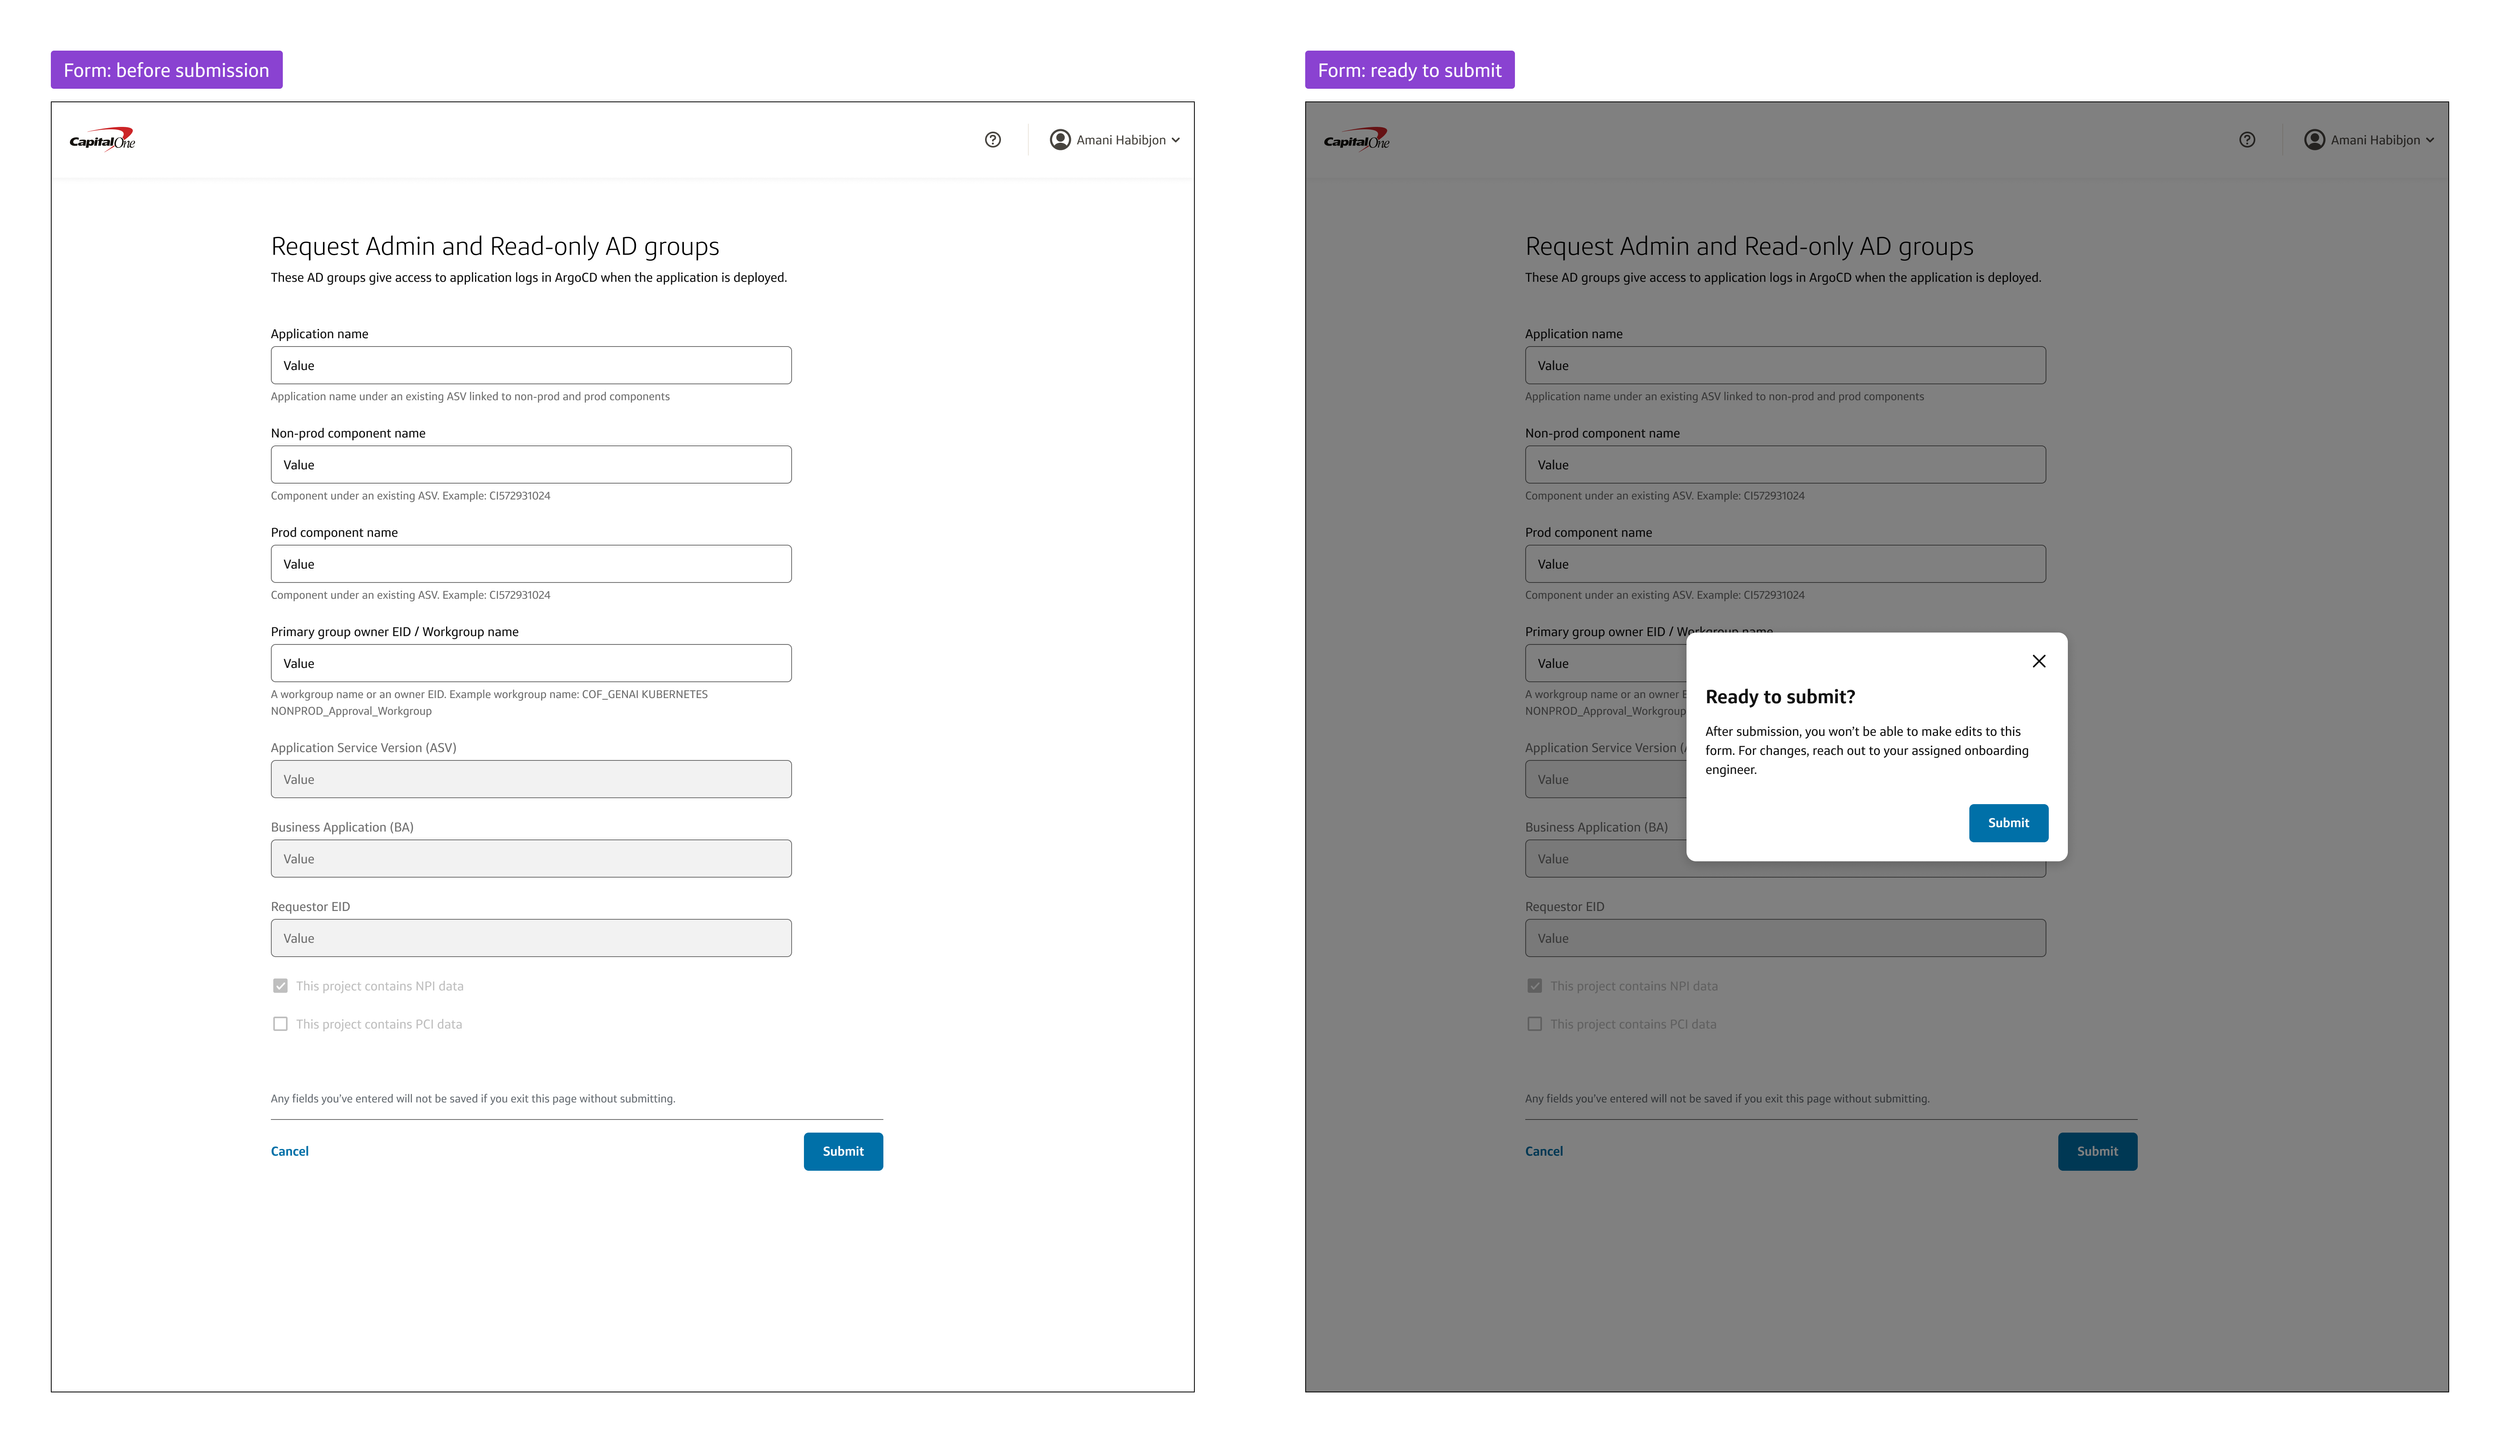Click the help icon in left form header

tap(992, 140)
